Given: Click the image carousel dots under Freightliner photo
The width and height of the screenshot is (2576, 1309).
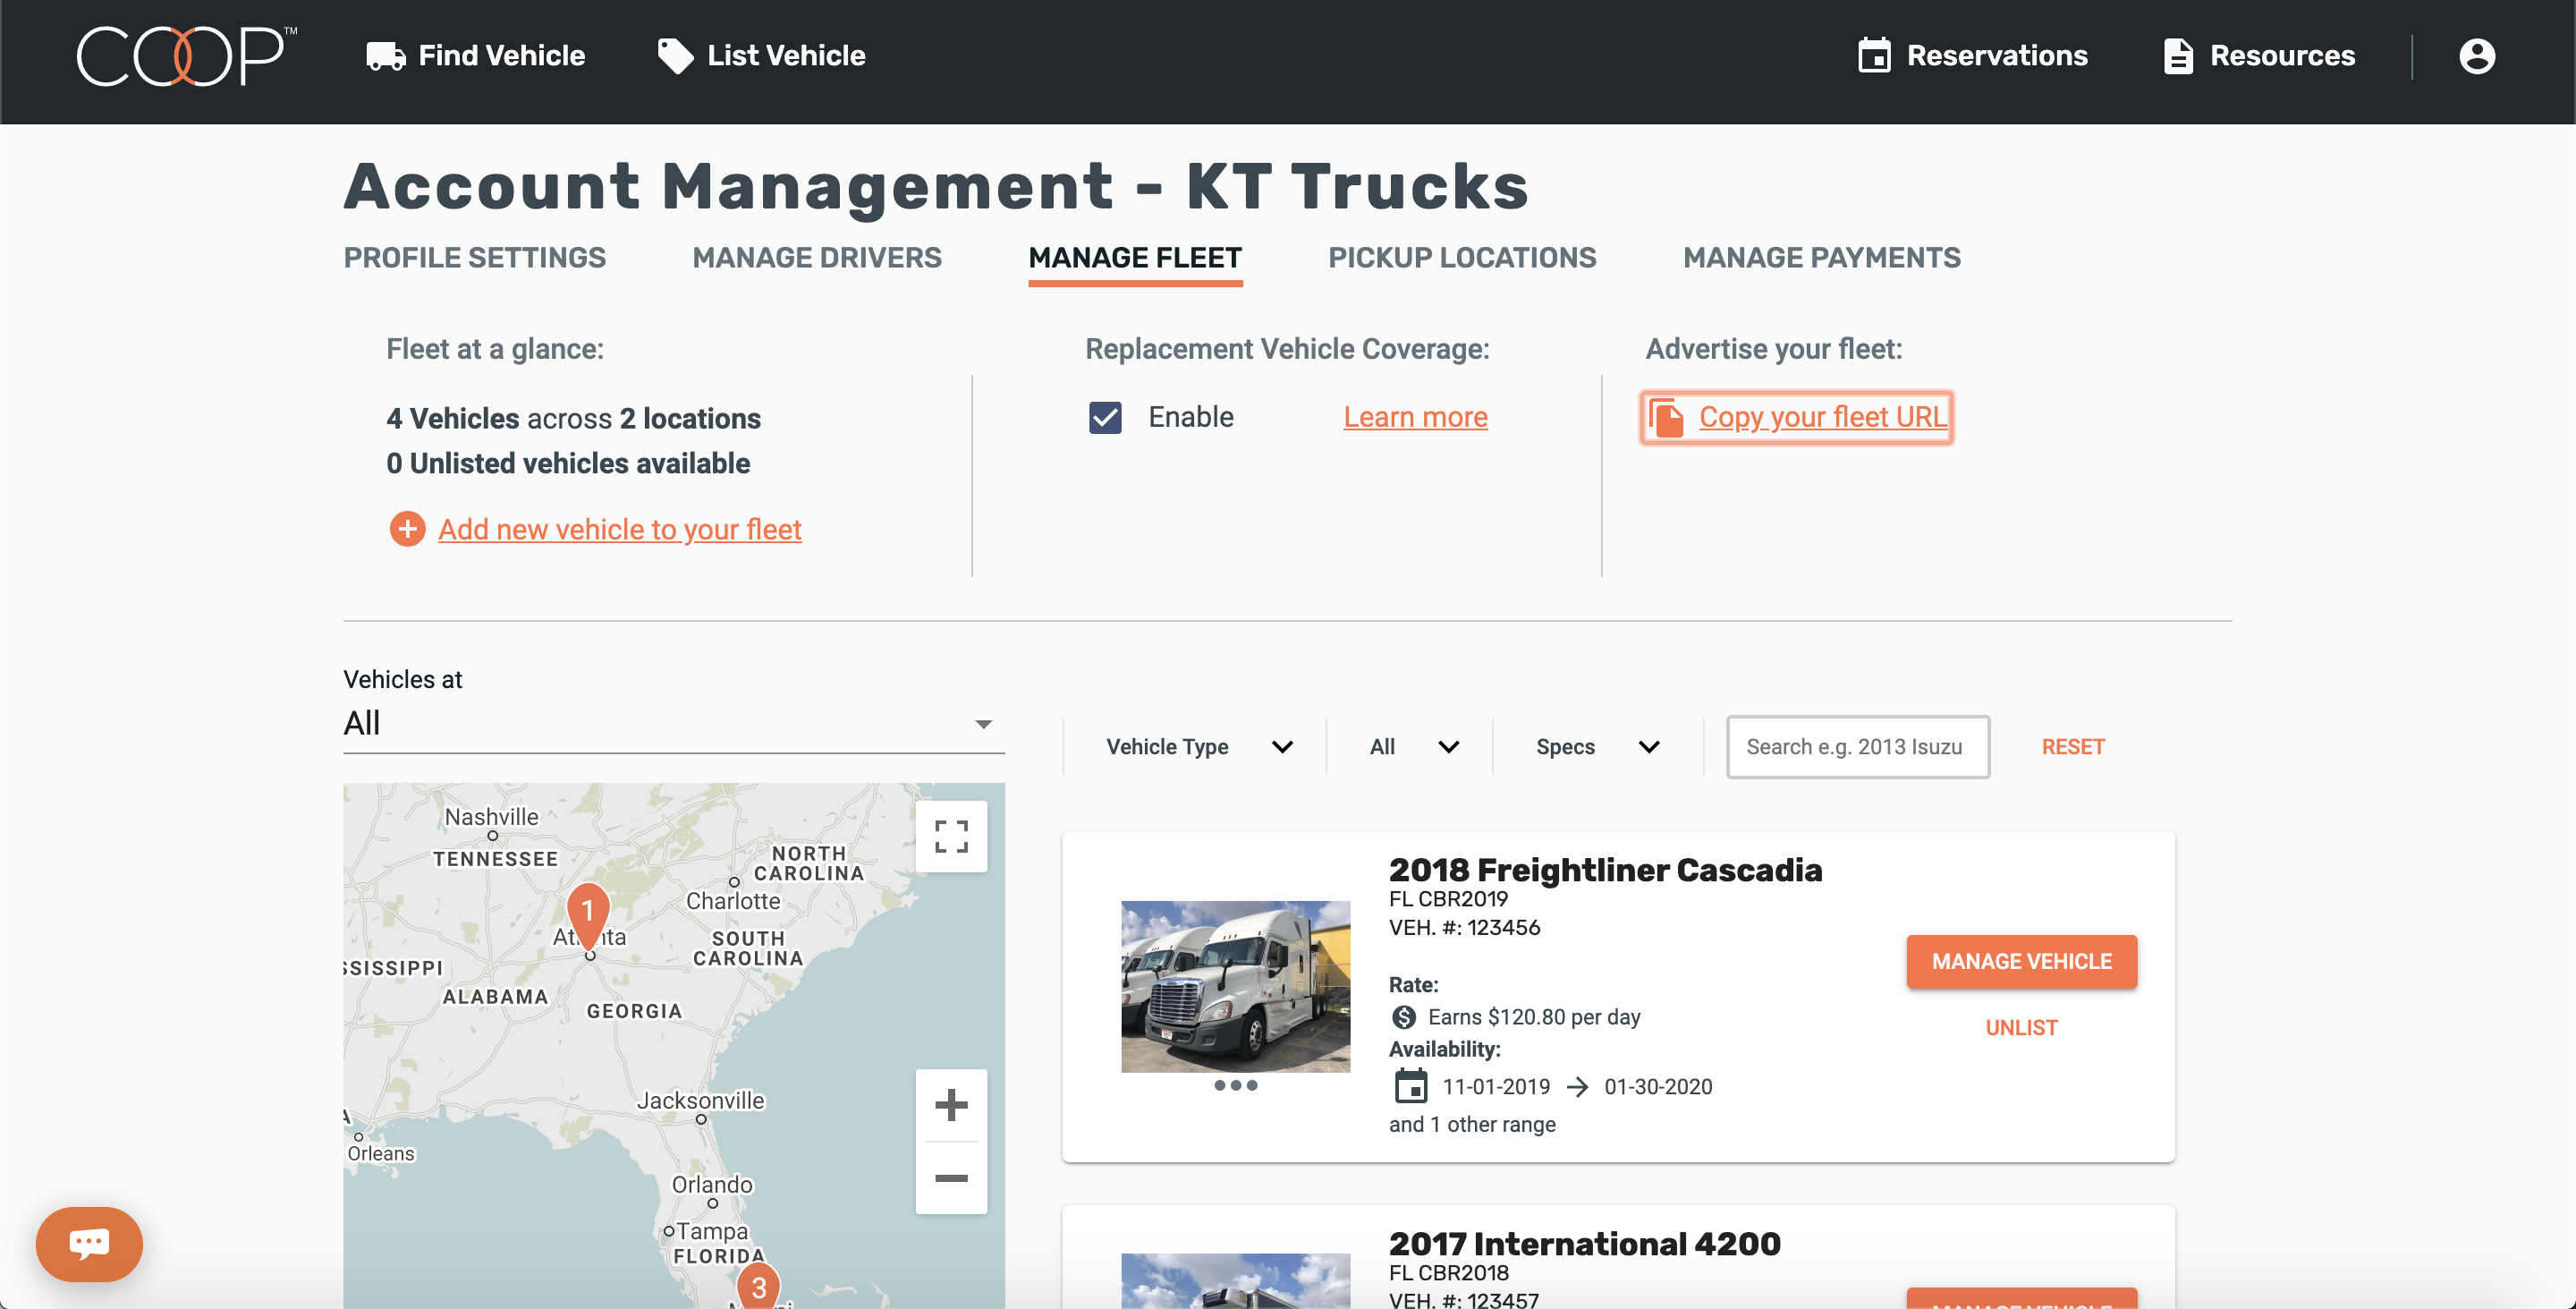Looking at the screenshot, I should [1235, 1085].
